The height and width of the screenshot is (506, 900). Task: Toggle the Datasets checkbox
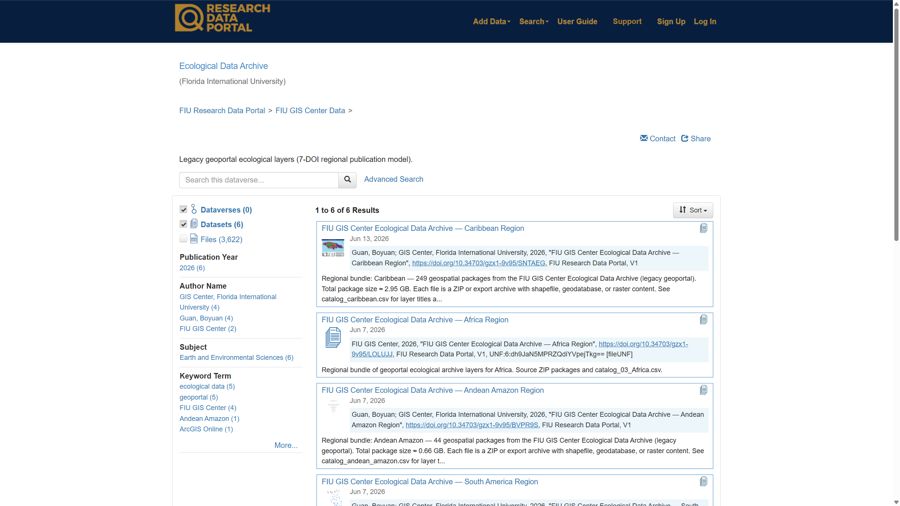coord(183,224)
